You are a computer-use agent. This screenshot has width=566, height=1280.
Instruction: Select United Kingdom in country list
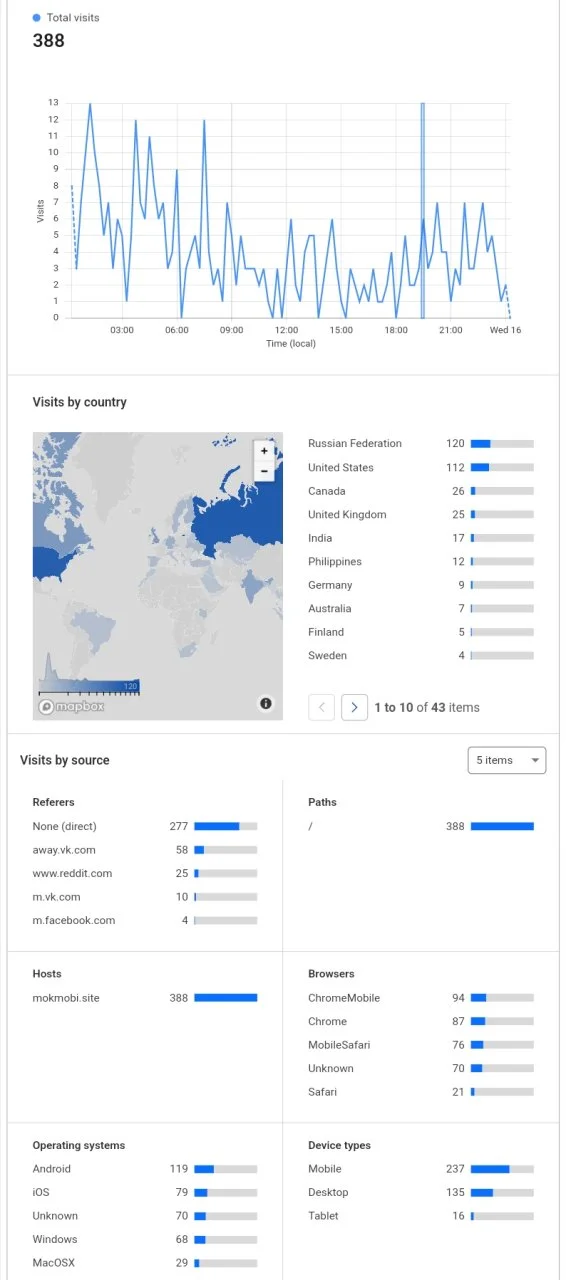click(x=421, y=514)
